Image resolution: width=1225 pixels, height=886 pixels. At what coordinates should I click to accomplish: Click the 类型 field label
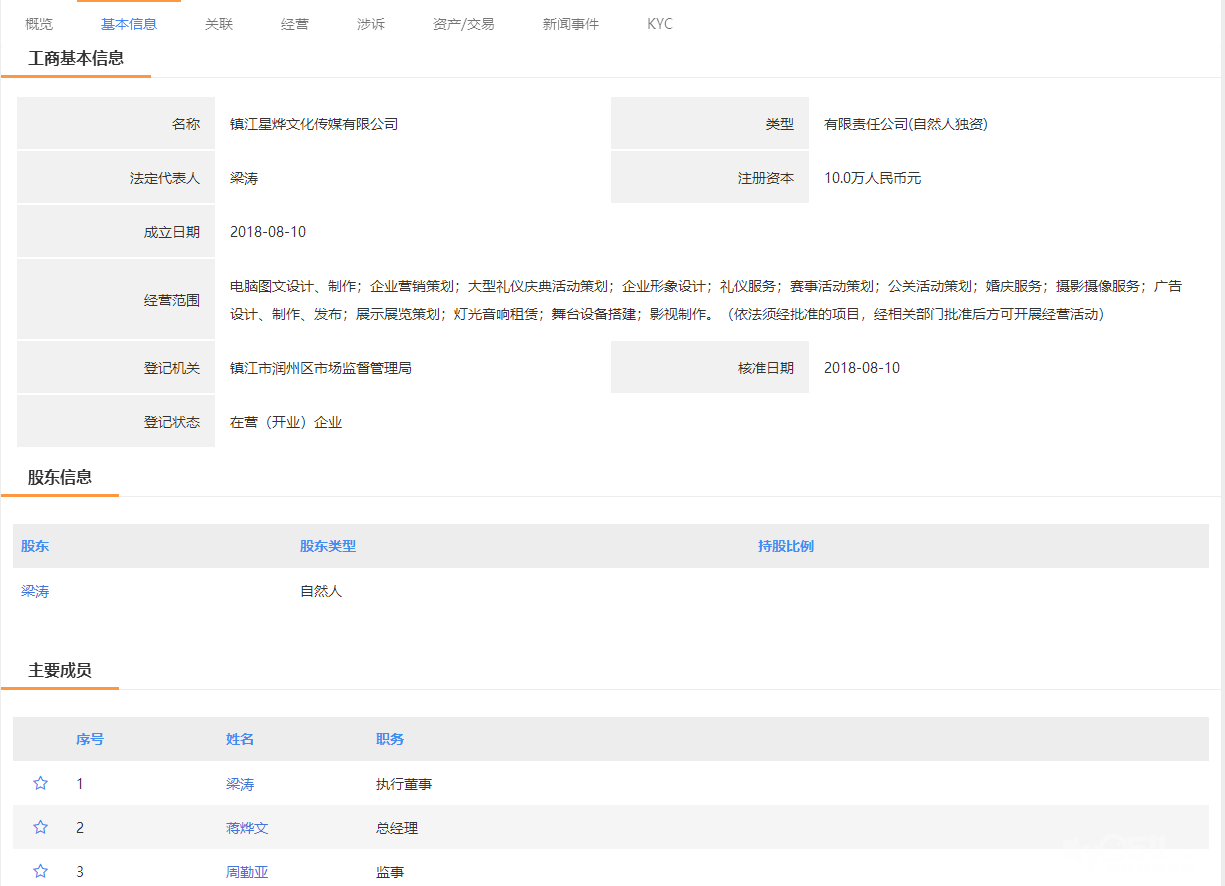[x=780, y=124]
